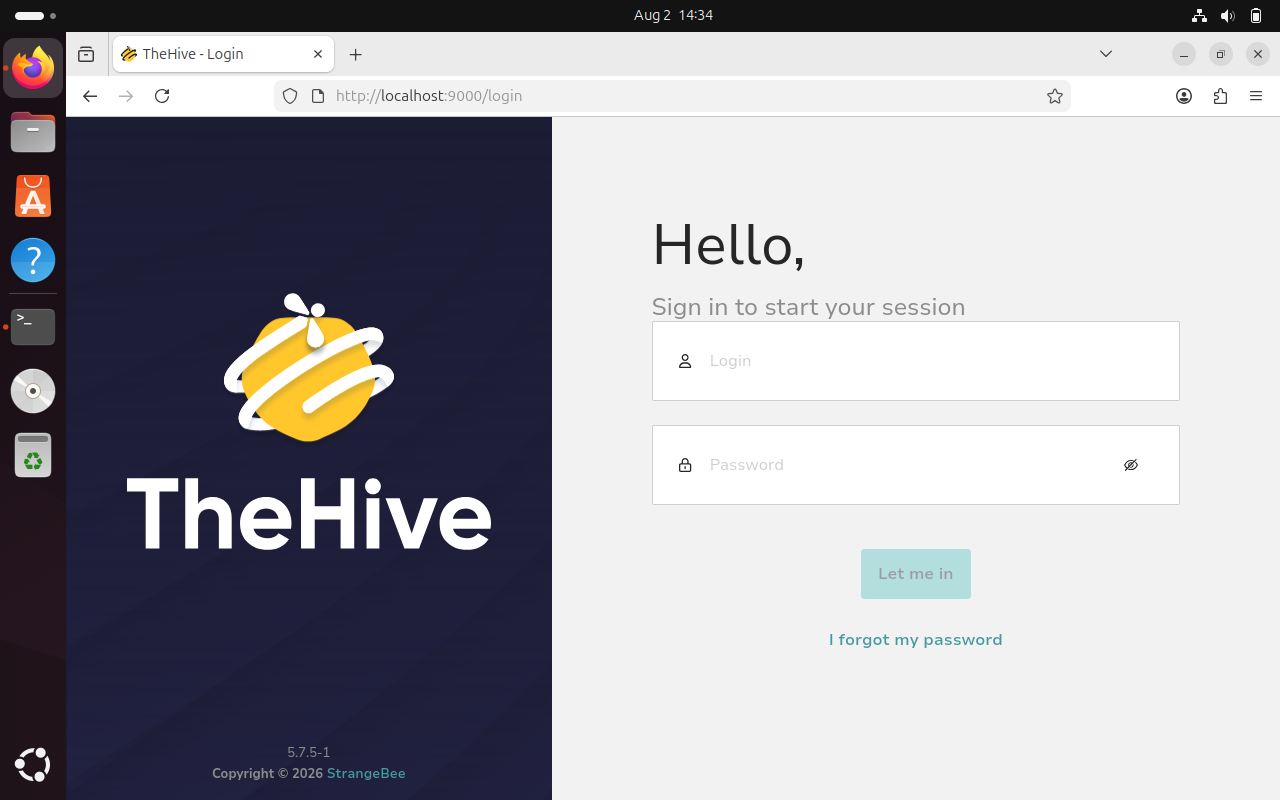Click the Sign in to start your session text

click(x=808, y=307)
